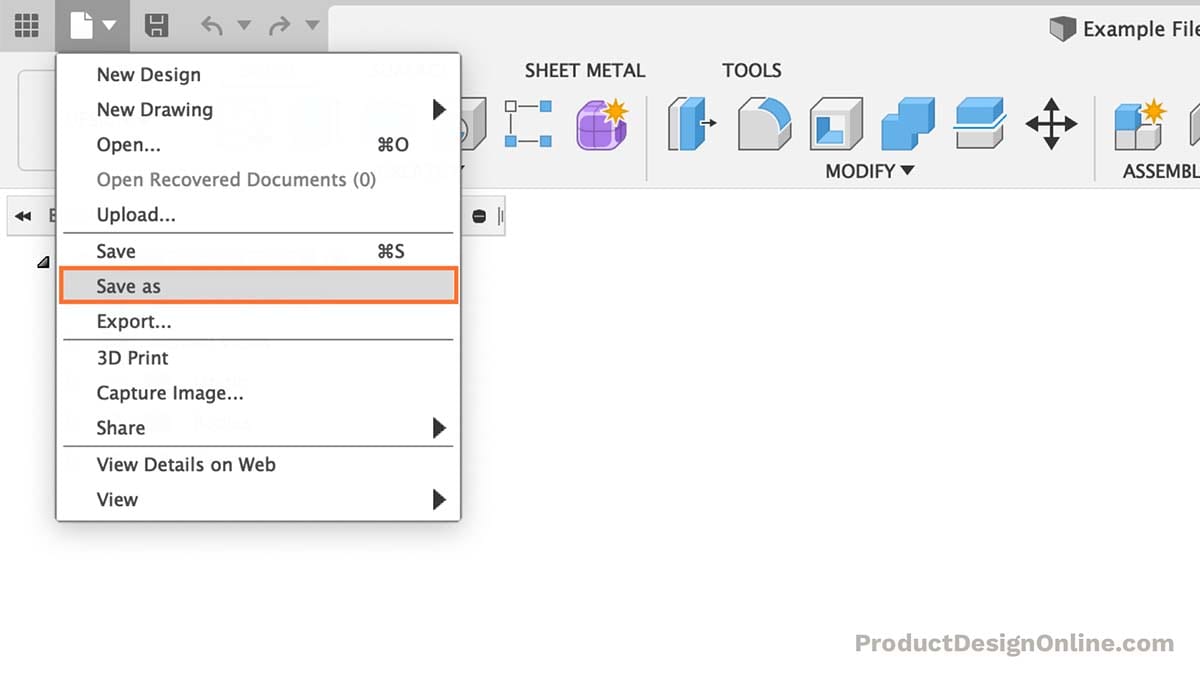Image resolution: width=1200 pixels, height=675 pixels.
Task: Expand the View submenu
Action: (x=440, y=499)
